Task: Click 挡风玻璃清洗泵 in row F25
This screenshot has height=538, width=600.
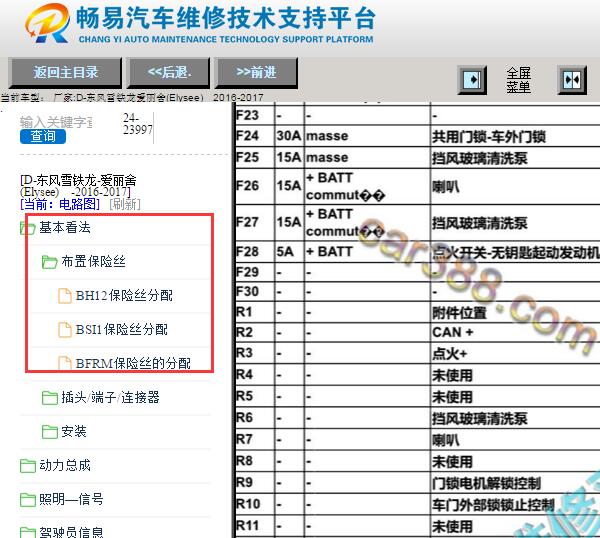Action: [x=480, y=158]
